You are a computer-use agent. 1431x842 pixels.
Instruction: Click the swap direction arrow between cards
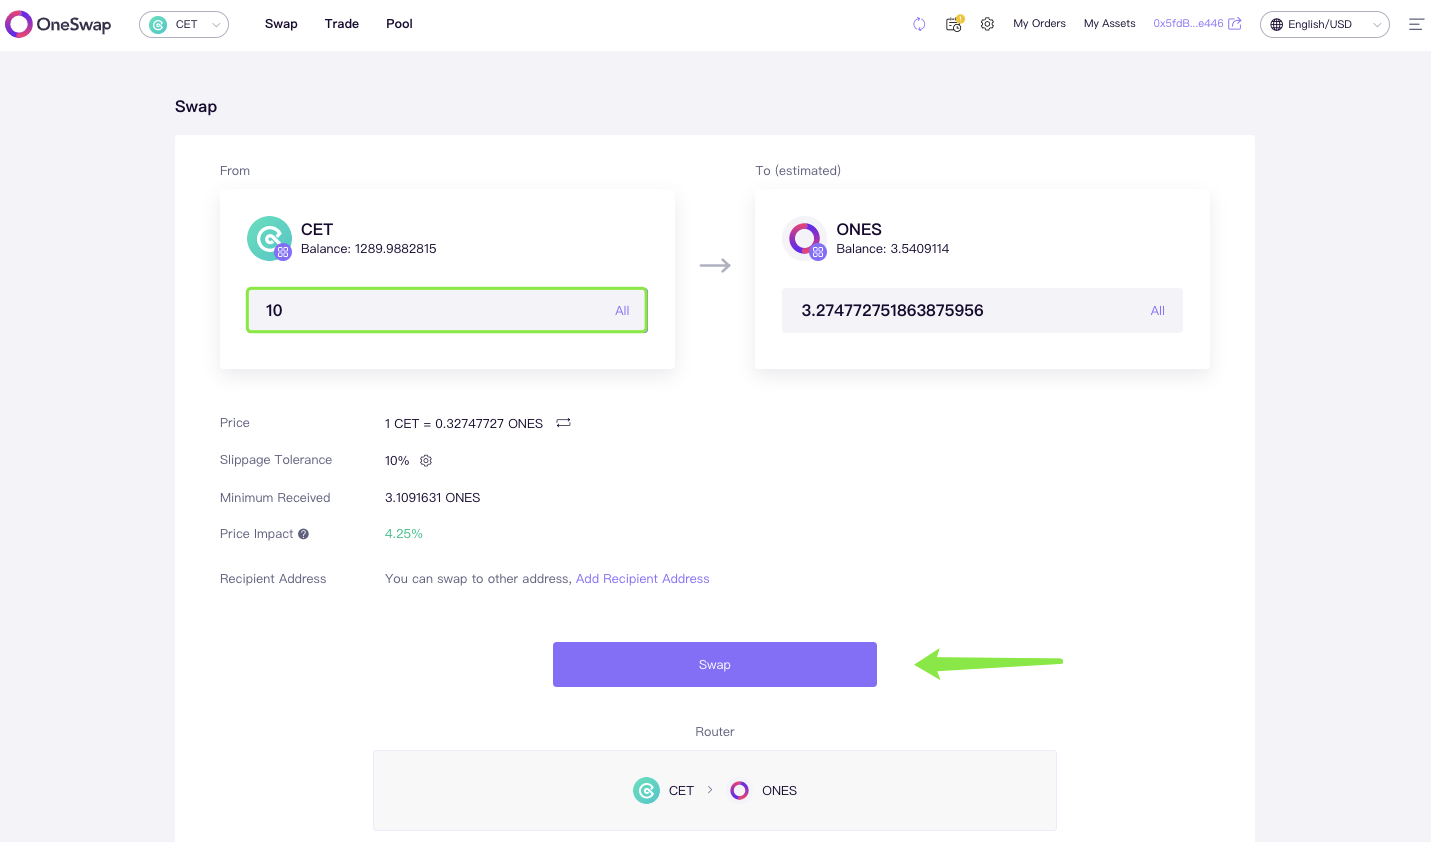click(x=715, y=265)
